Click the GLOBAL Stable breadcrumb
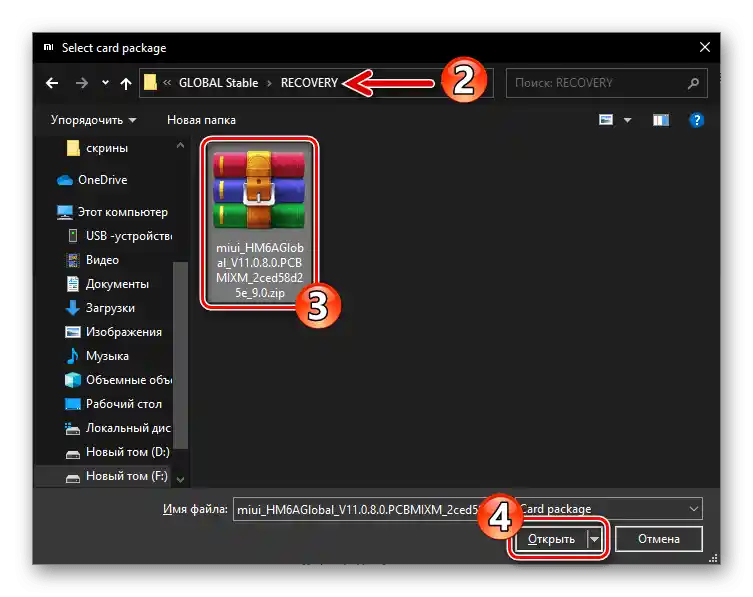Image resolution: width=753 pixels, height=597 pixels. point(219,83)
